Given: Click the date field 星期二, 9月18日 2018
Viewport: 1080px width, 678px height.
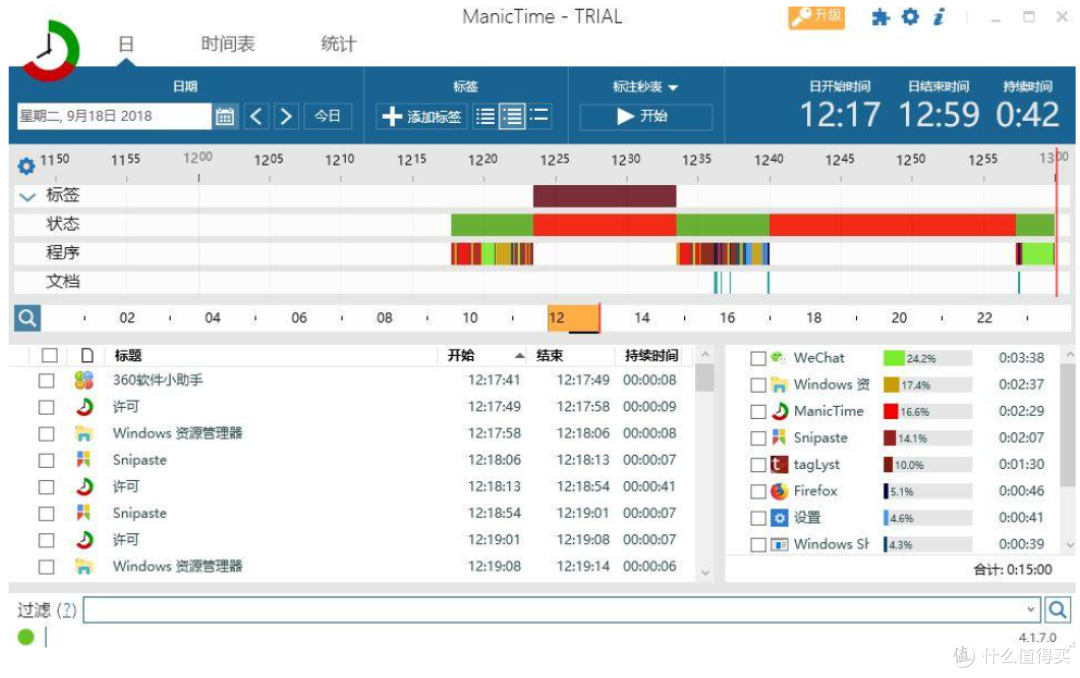Looking at the screenshot, I should coord(114,116).
